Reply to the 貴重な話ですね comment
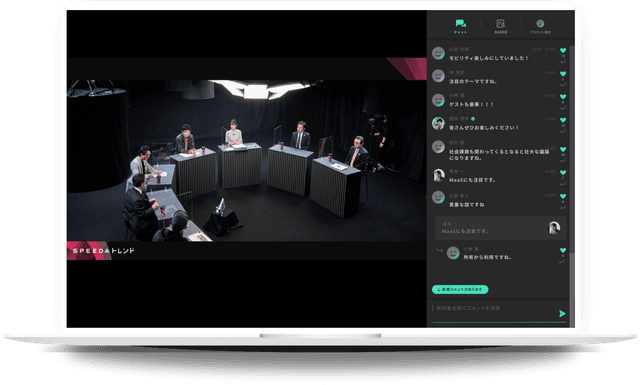 click(563, 207)
